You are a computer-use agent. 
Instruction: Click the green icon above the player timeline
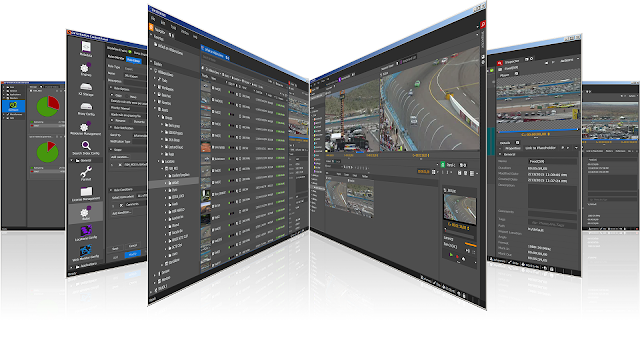[442, 164]
